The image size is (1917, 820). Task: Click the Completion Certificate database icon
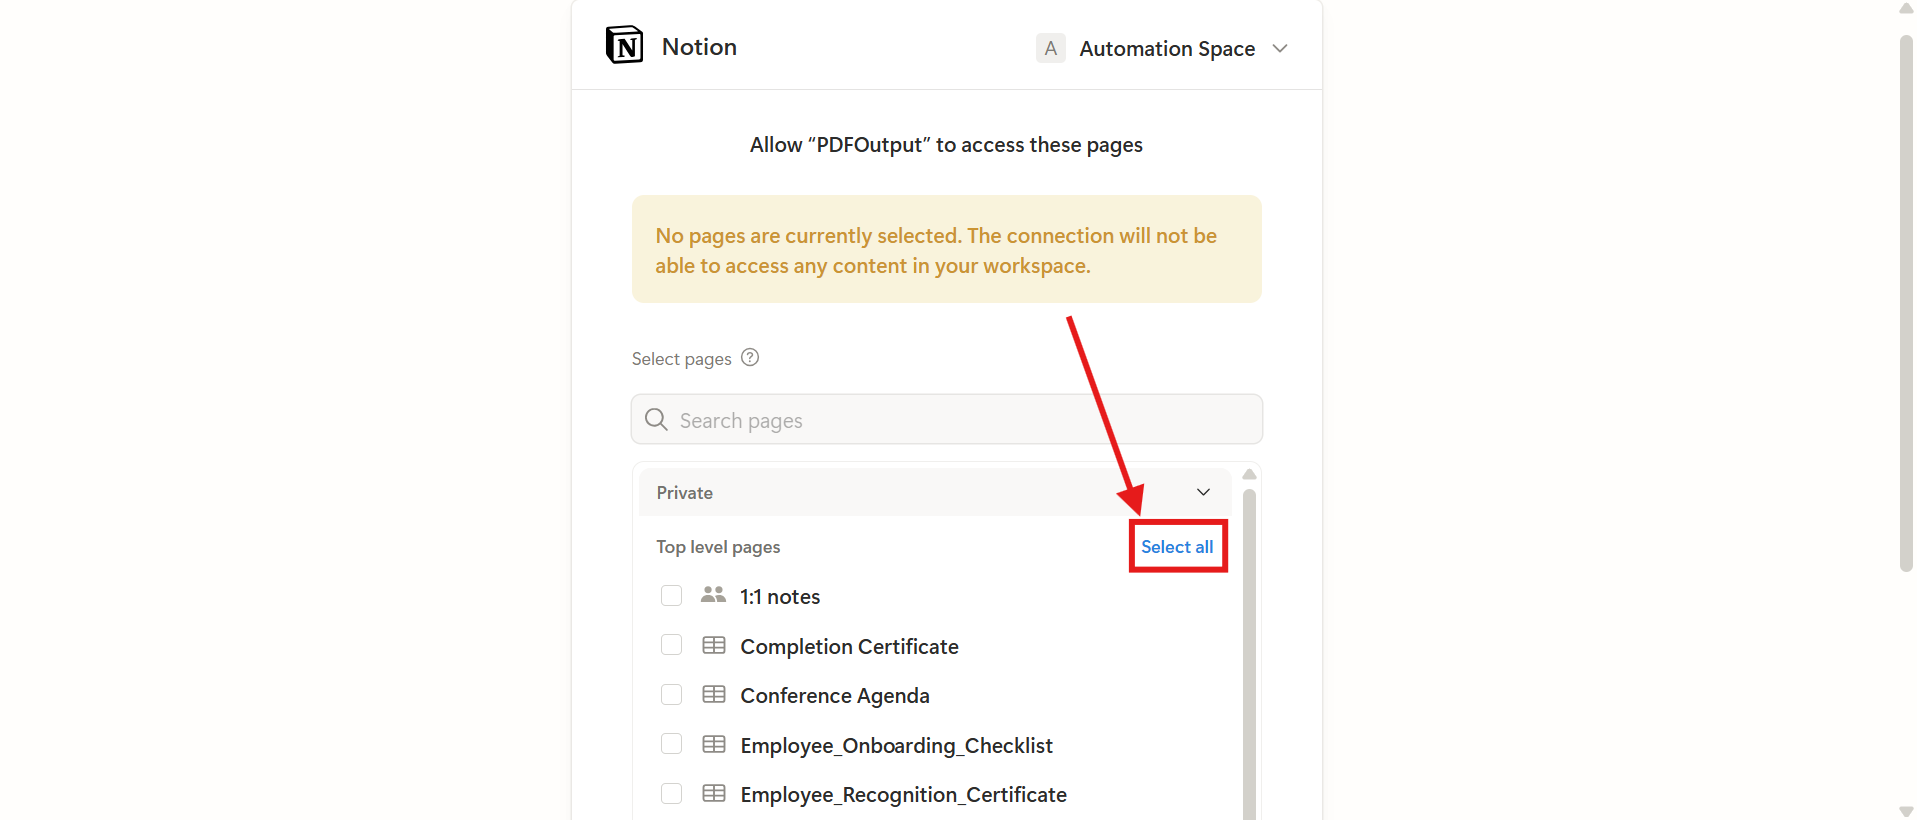coord(713,645)
